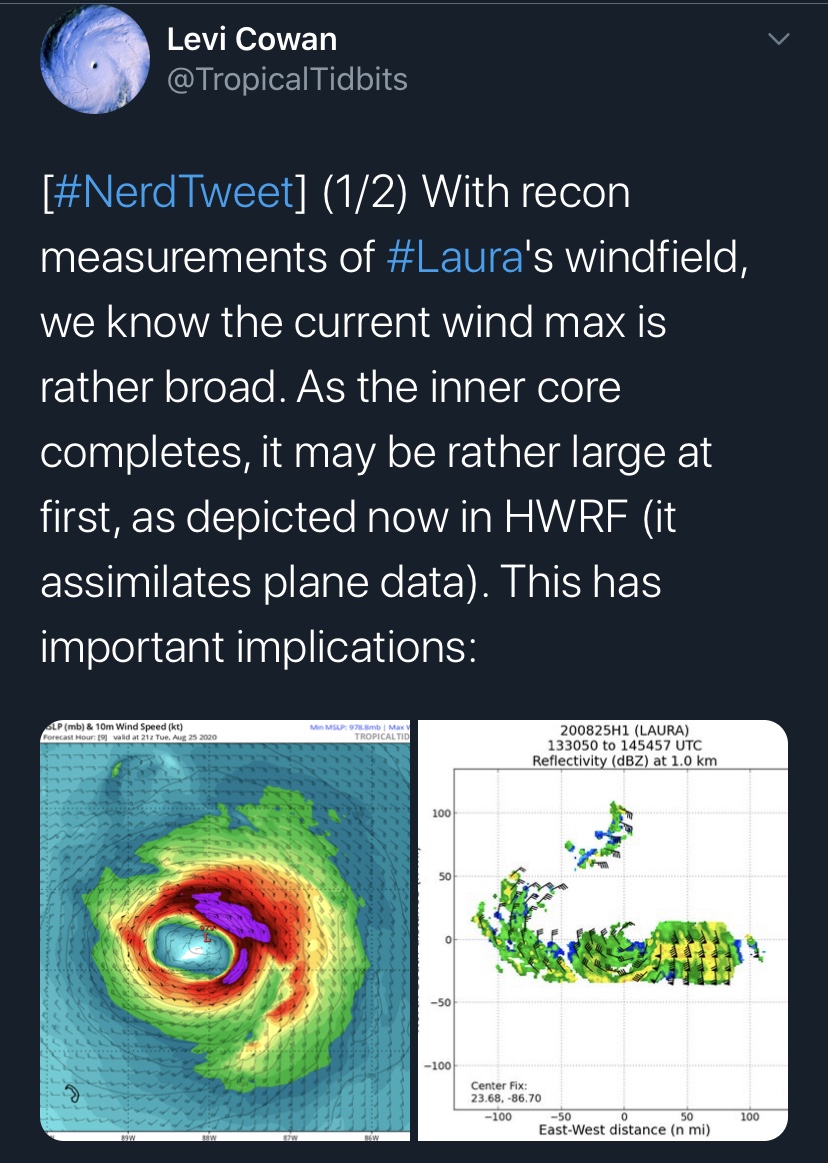
Task: Open the HWRF wind speed map image
Action: 225,930
